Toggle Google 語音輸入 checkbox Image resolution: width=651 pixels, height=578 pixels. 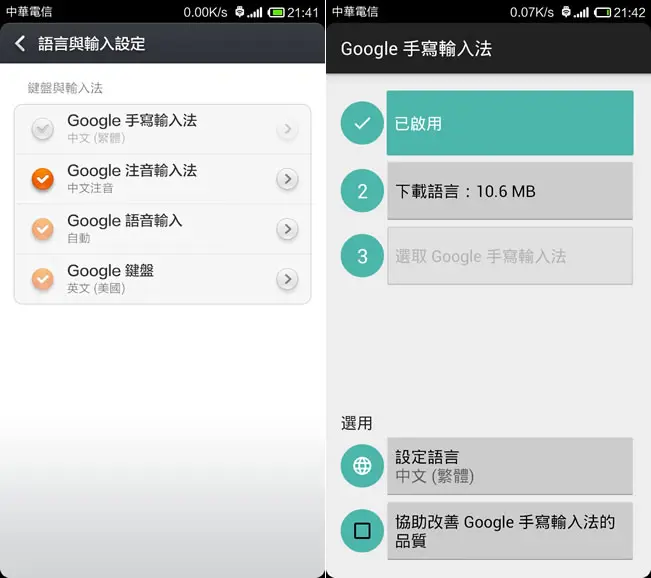tap(42, 229)
